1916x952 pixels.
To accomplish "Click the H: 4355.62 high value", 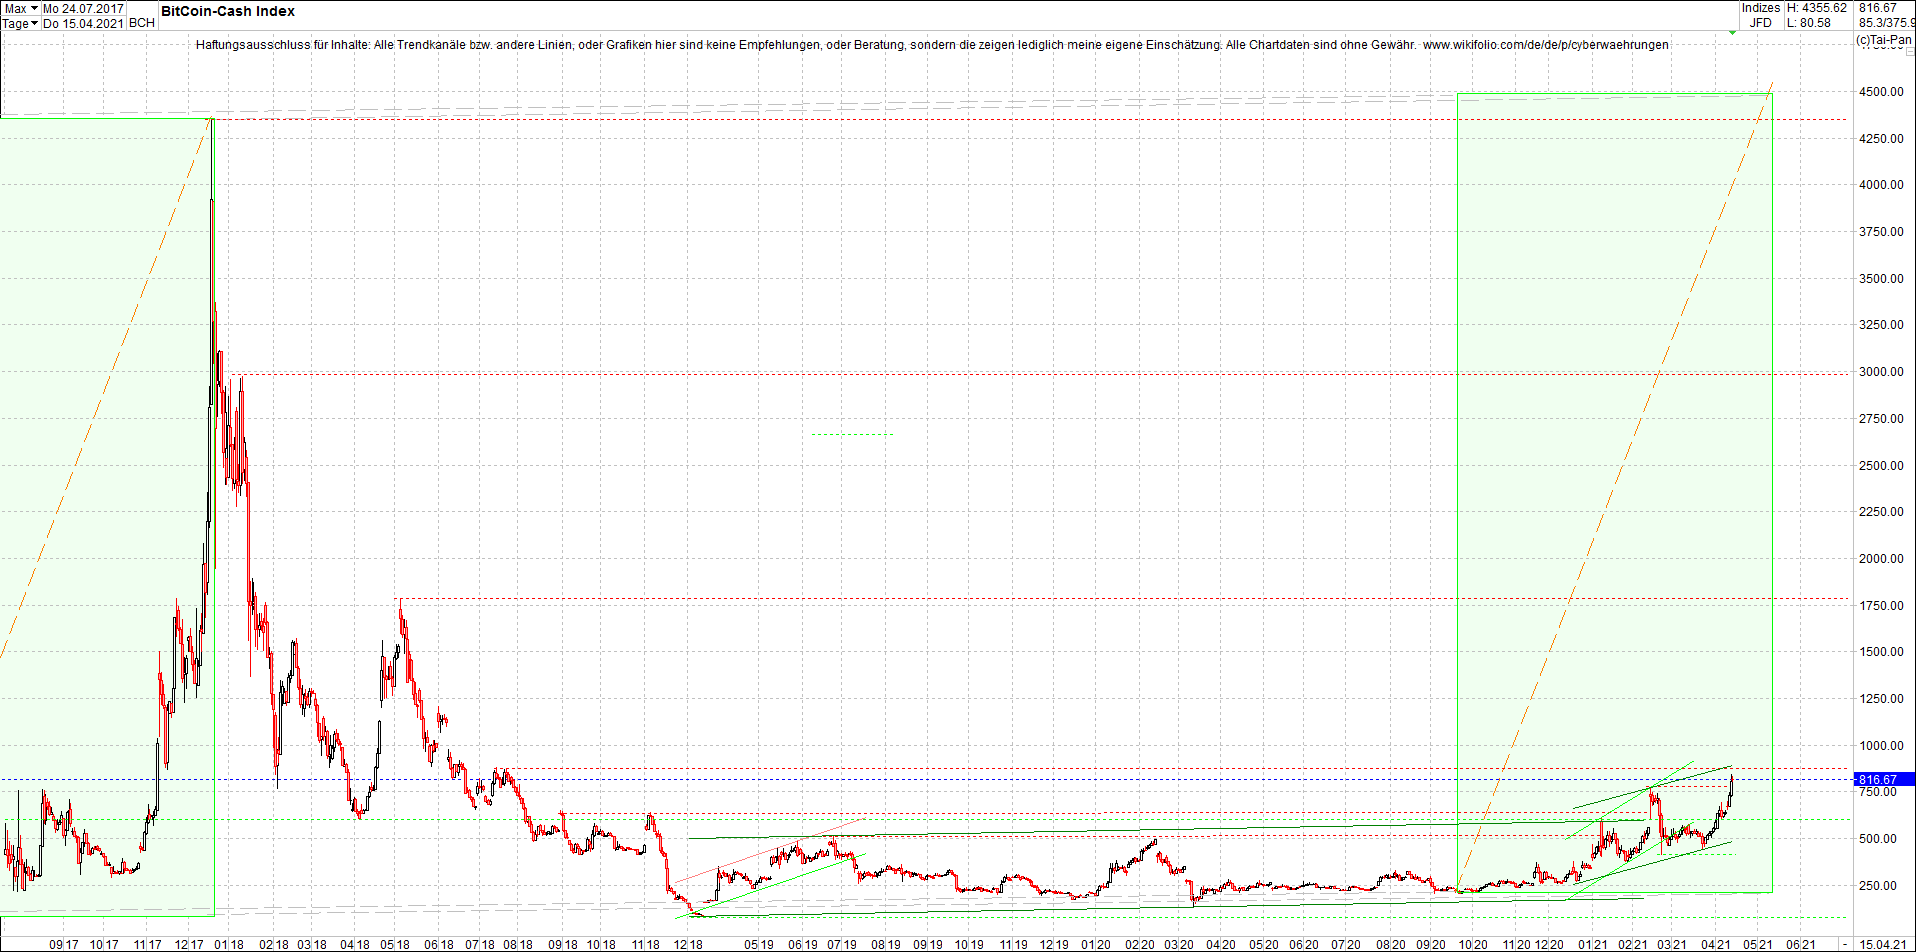I will [x=1817, y=8].
